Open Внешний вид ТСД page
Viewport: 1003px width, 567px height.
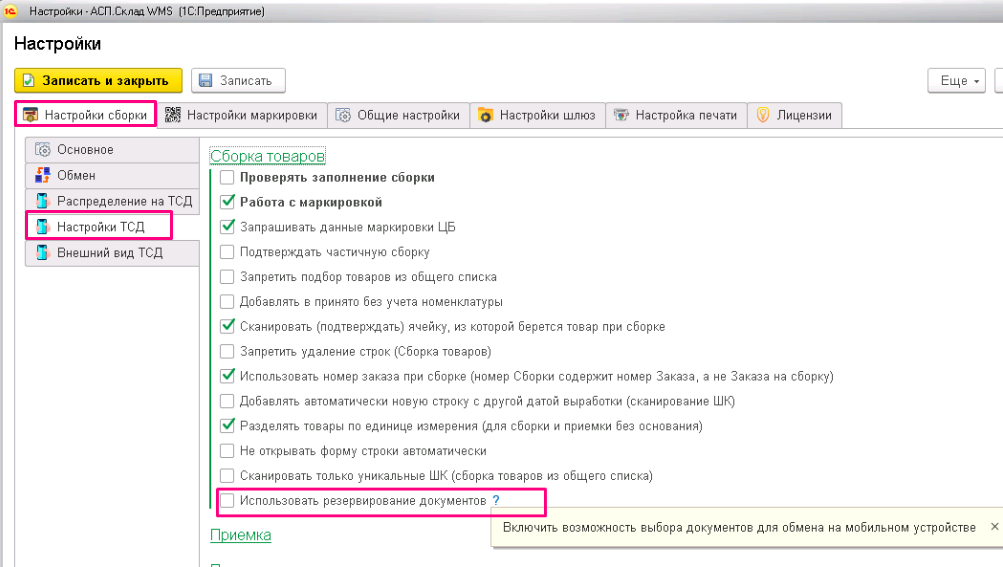click(113, 253)
